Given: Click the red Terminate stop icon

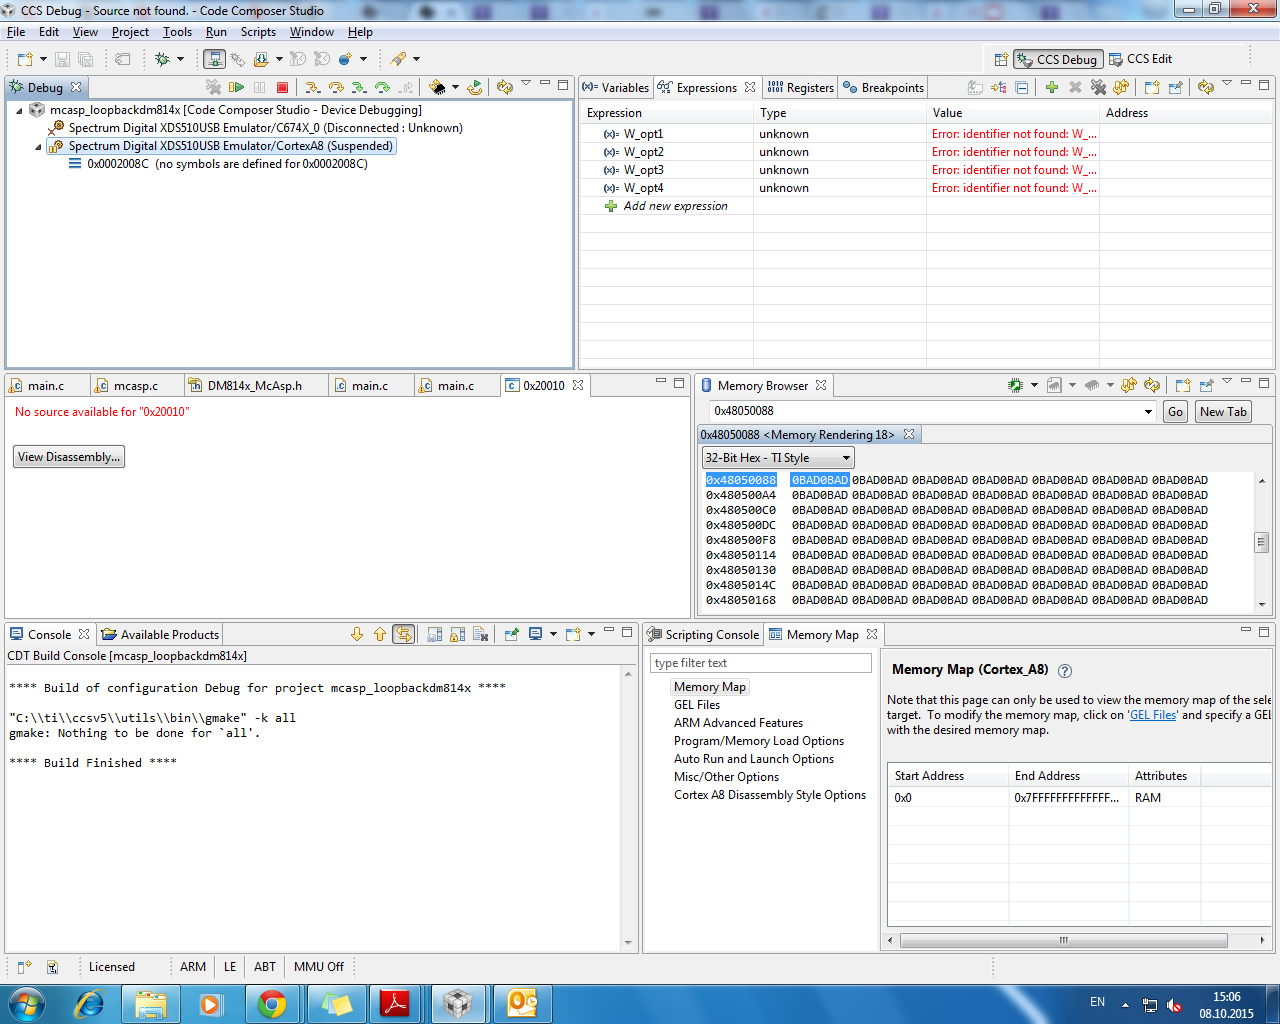Looking at the screenshot, I should coord(282,88).
